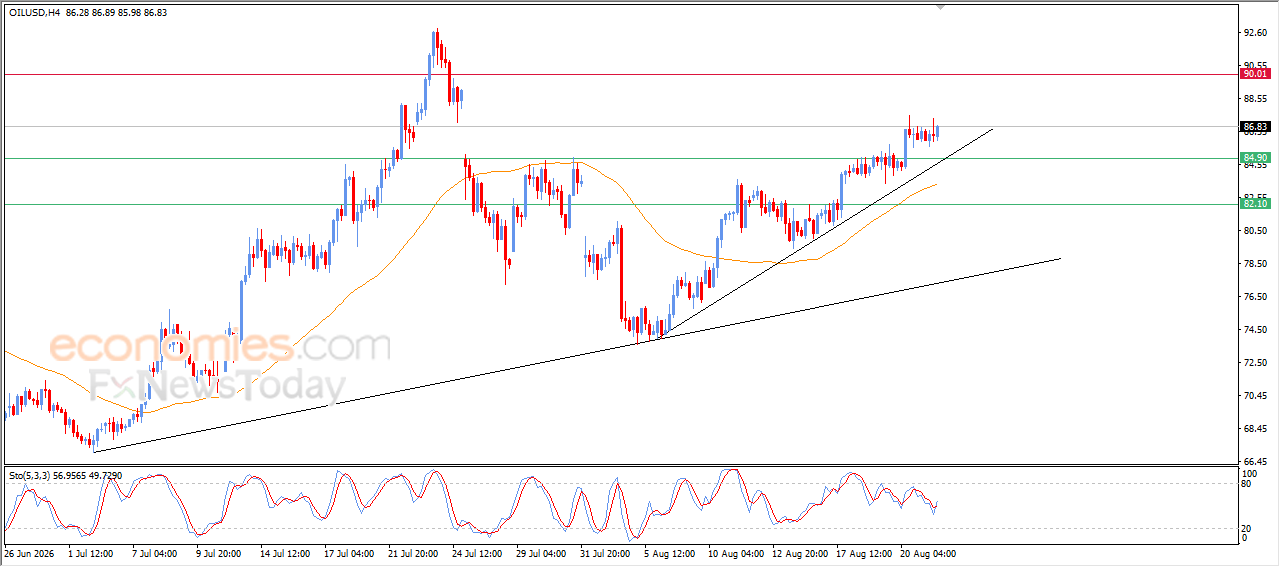1280x567 pixels.
Task: Click the stochastic 80 level label
Action: coord(1247,484)
